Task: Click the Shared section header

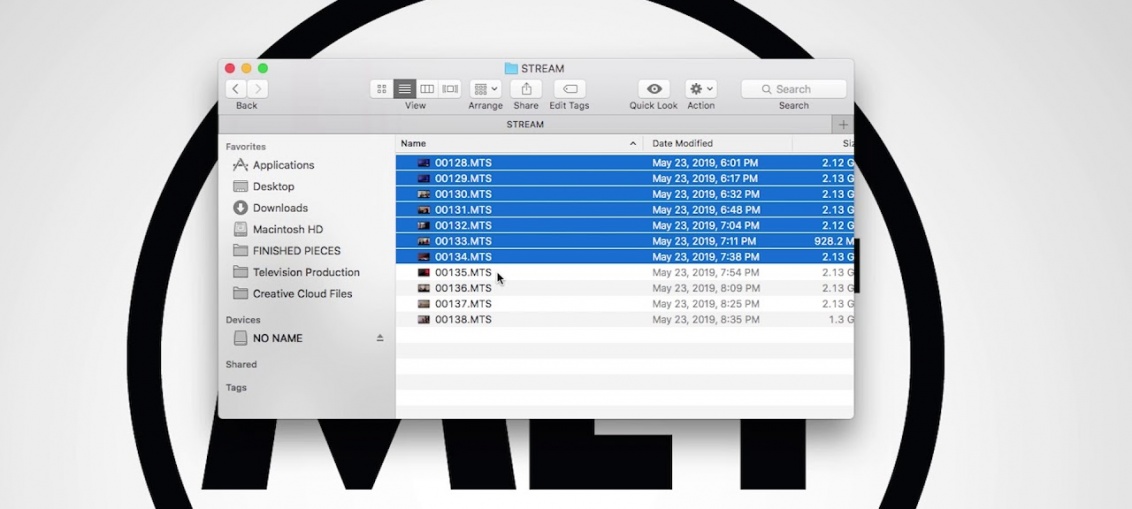Action: coord(241,365)
